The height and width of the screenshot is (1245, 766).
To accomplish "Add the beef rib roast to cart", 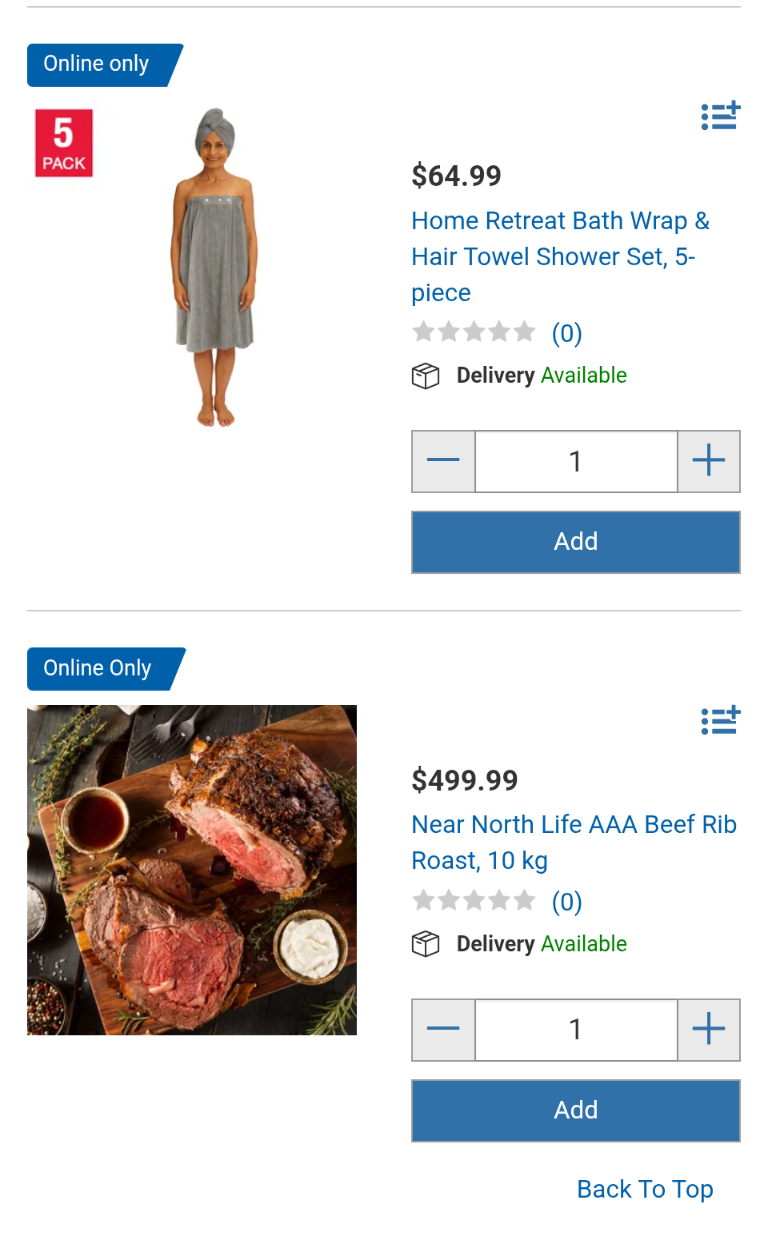I will (576, 1110).
